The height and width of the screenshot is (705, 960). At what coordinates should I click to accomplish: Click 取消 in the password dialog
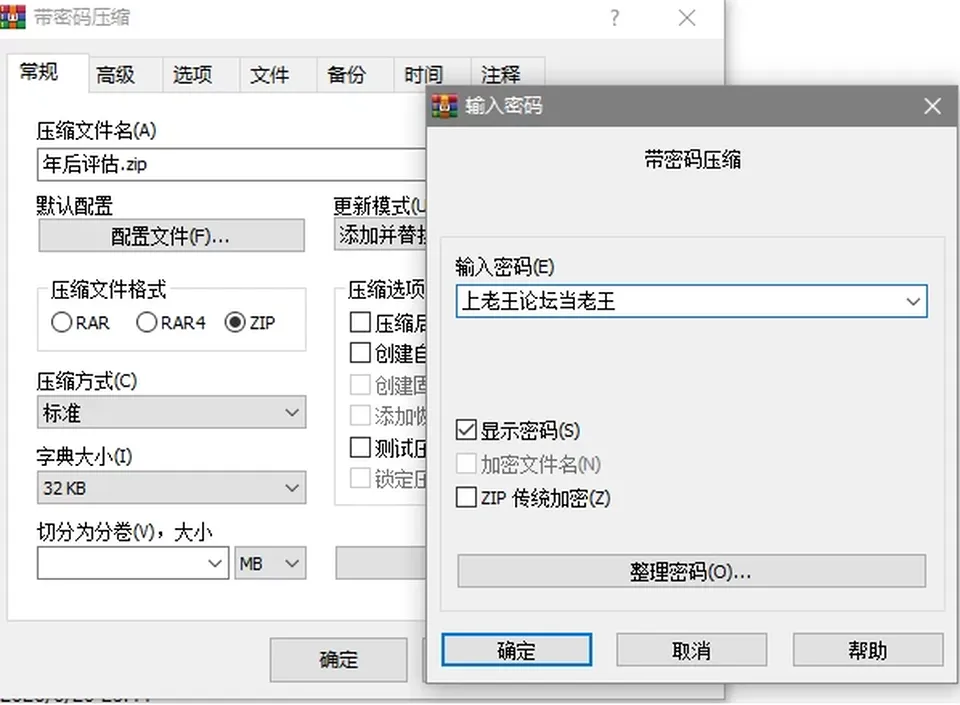[x=692, y=650]
